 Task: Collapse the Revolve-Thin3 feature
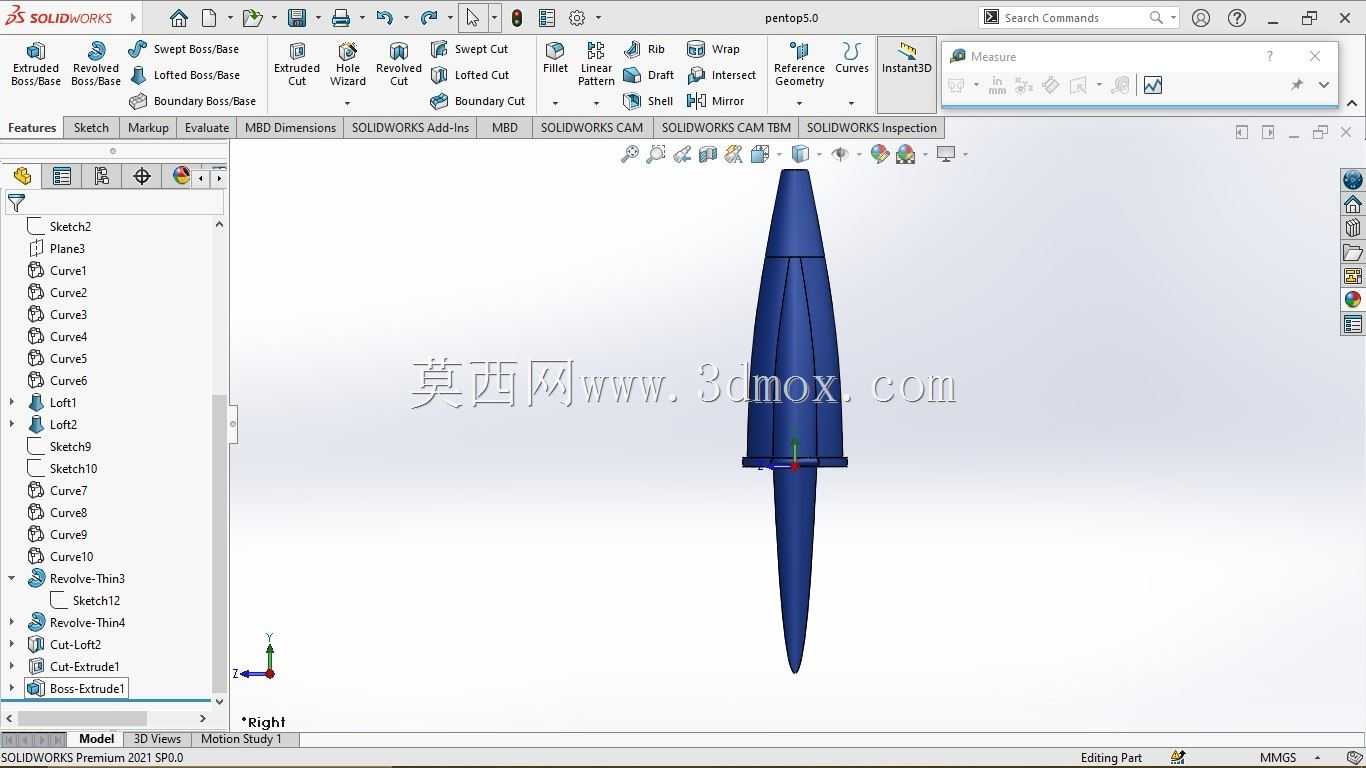coord(12,578)
